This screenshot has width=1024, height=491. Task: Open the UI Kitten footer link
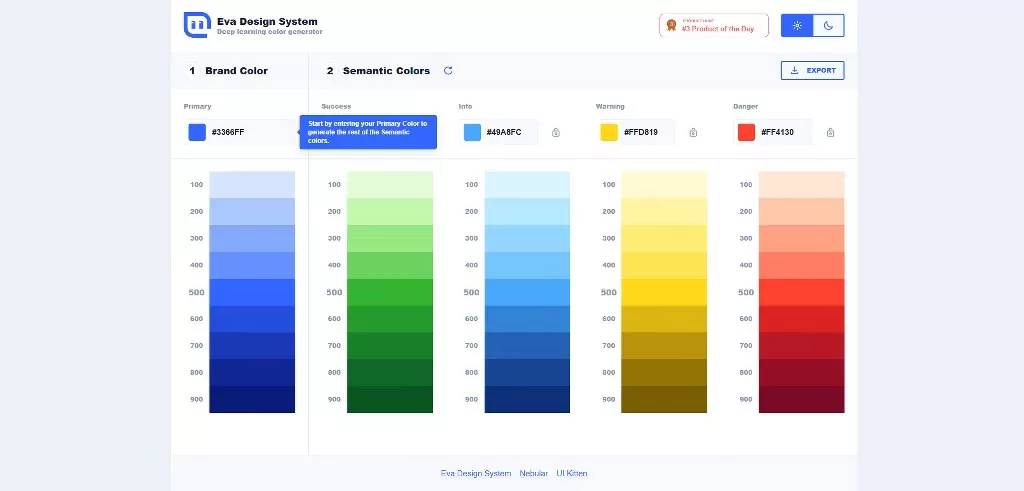point(571,473)
